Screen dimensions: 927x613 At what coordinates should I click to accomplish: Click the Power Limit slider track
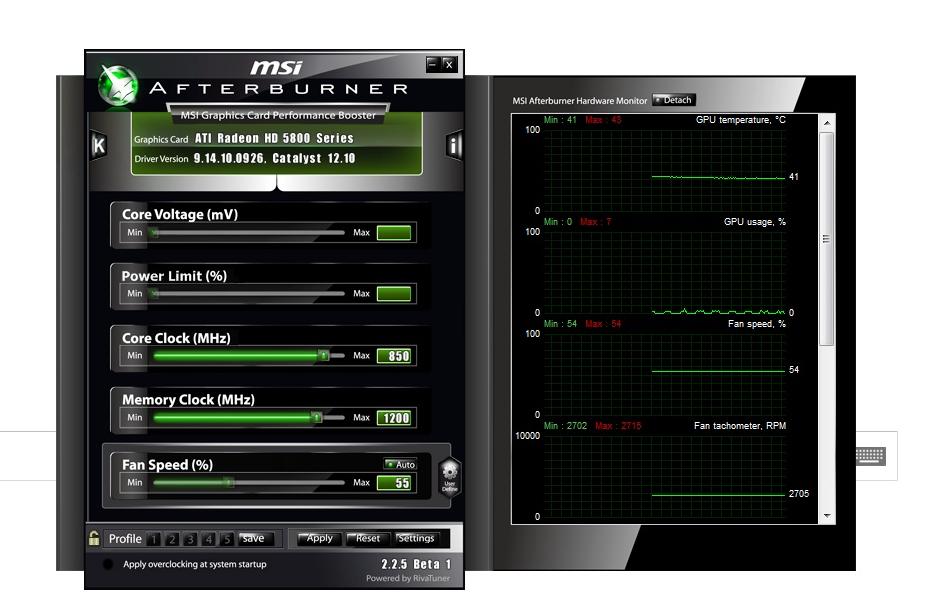[248, 293]
